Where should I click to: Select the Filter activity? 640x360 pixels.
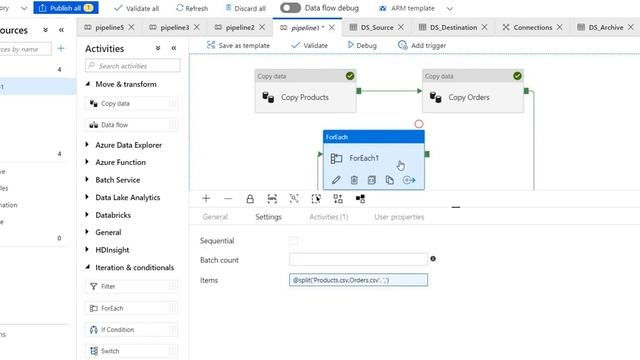131,287
